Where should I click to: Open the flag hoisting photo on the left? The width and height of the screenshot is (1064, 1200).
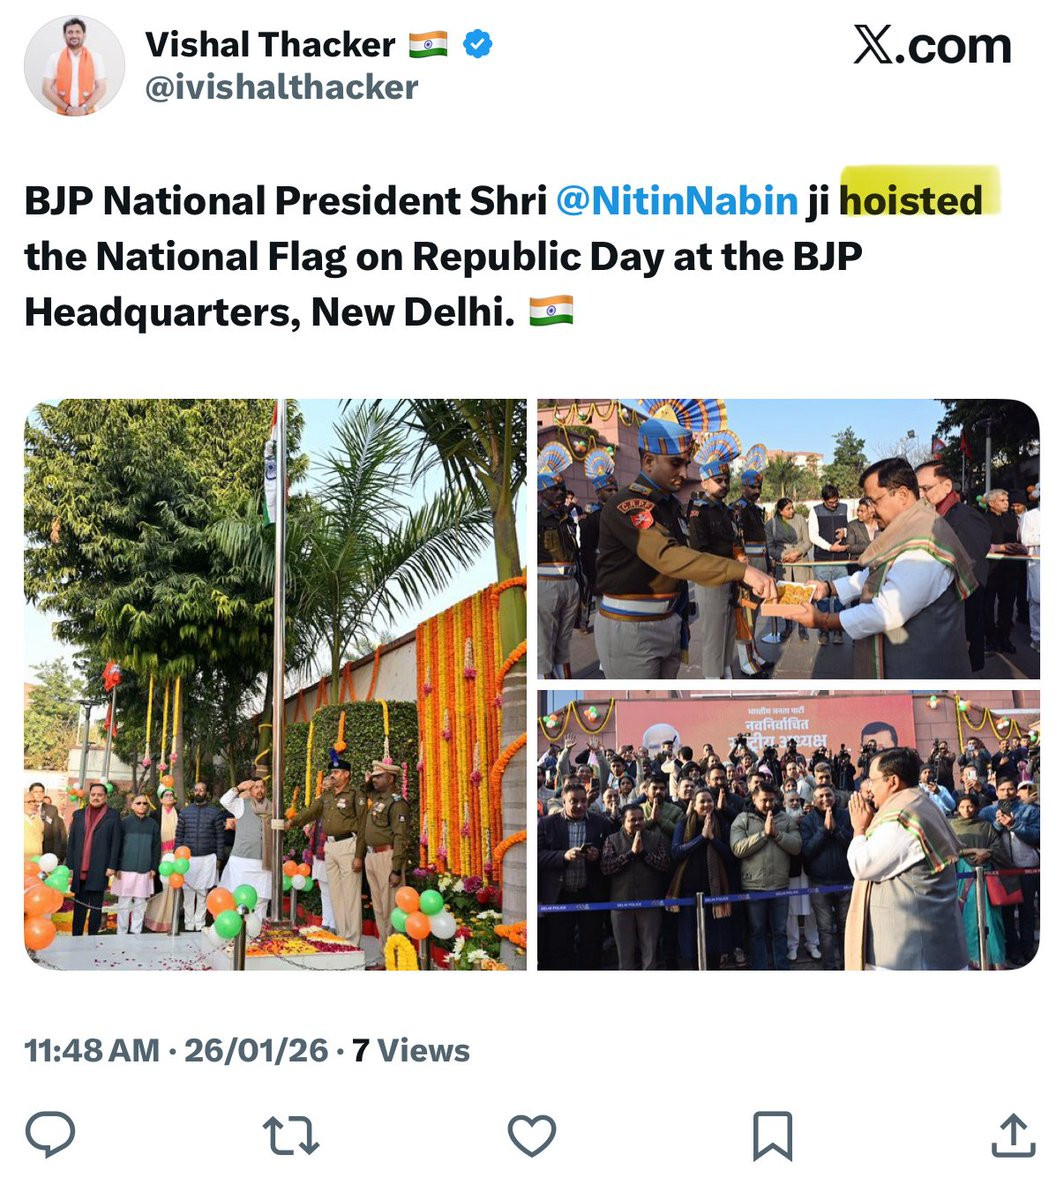tap(275, 685)
